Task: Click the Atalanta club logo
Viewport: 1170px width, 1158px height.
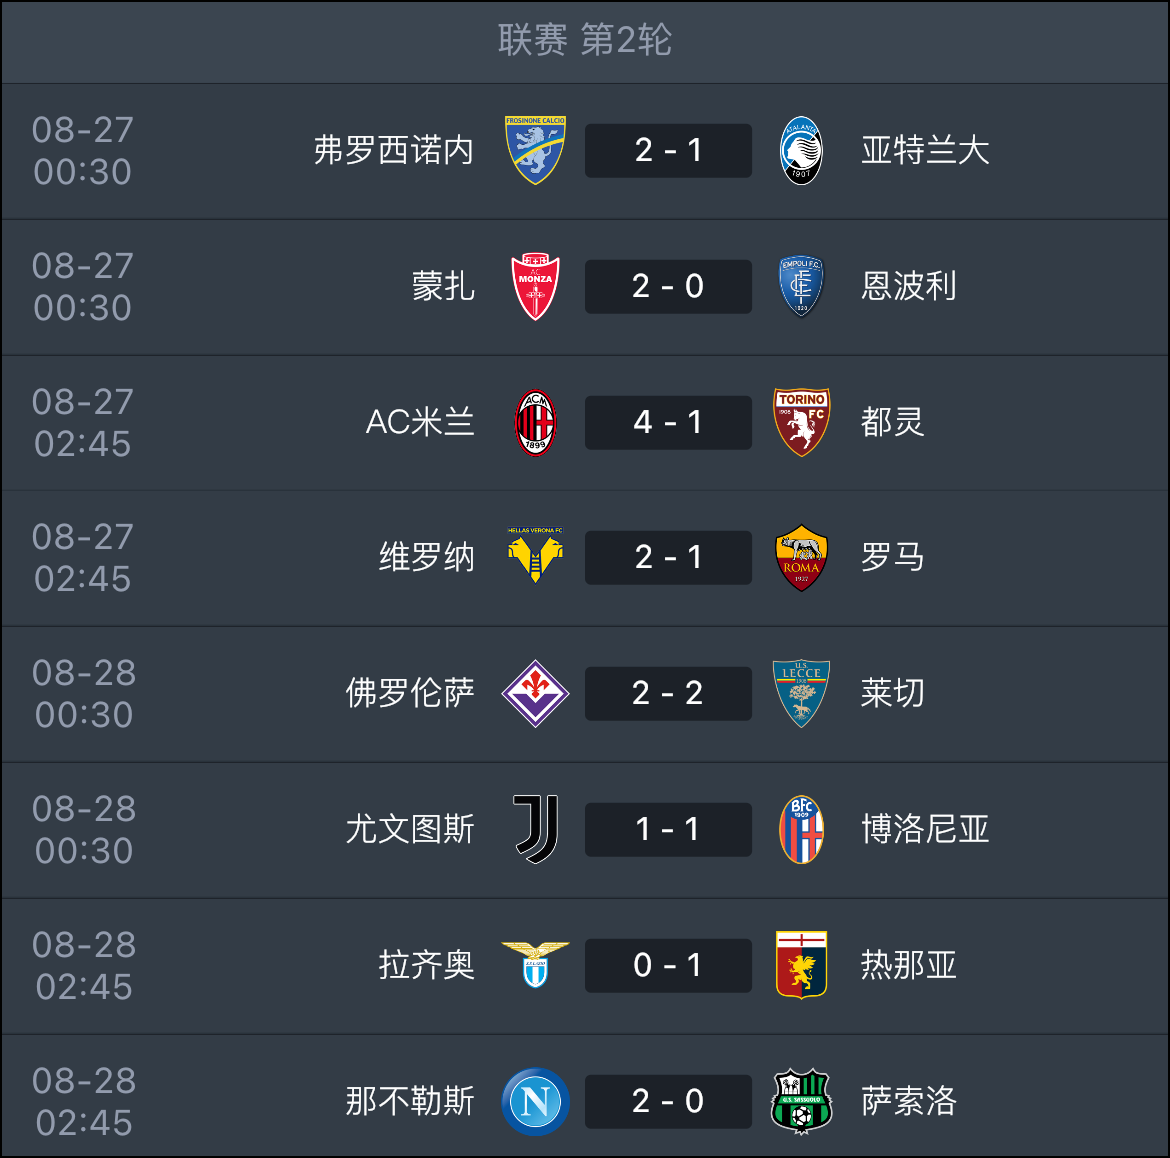Action: [x=801, y=150]
